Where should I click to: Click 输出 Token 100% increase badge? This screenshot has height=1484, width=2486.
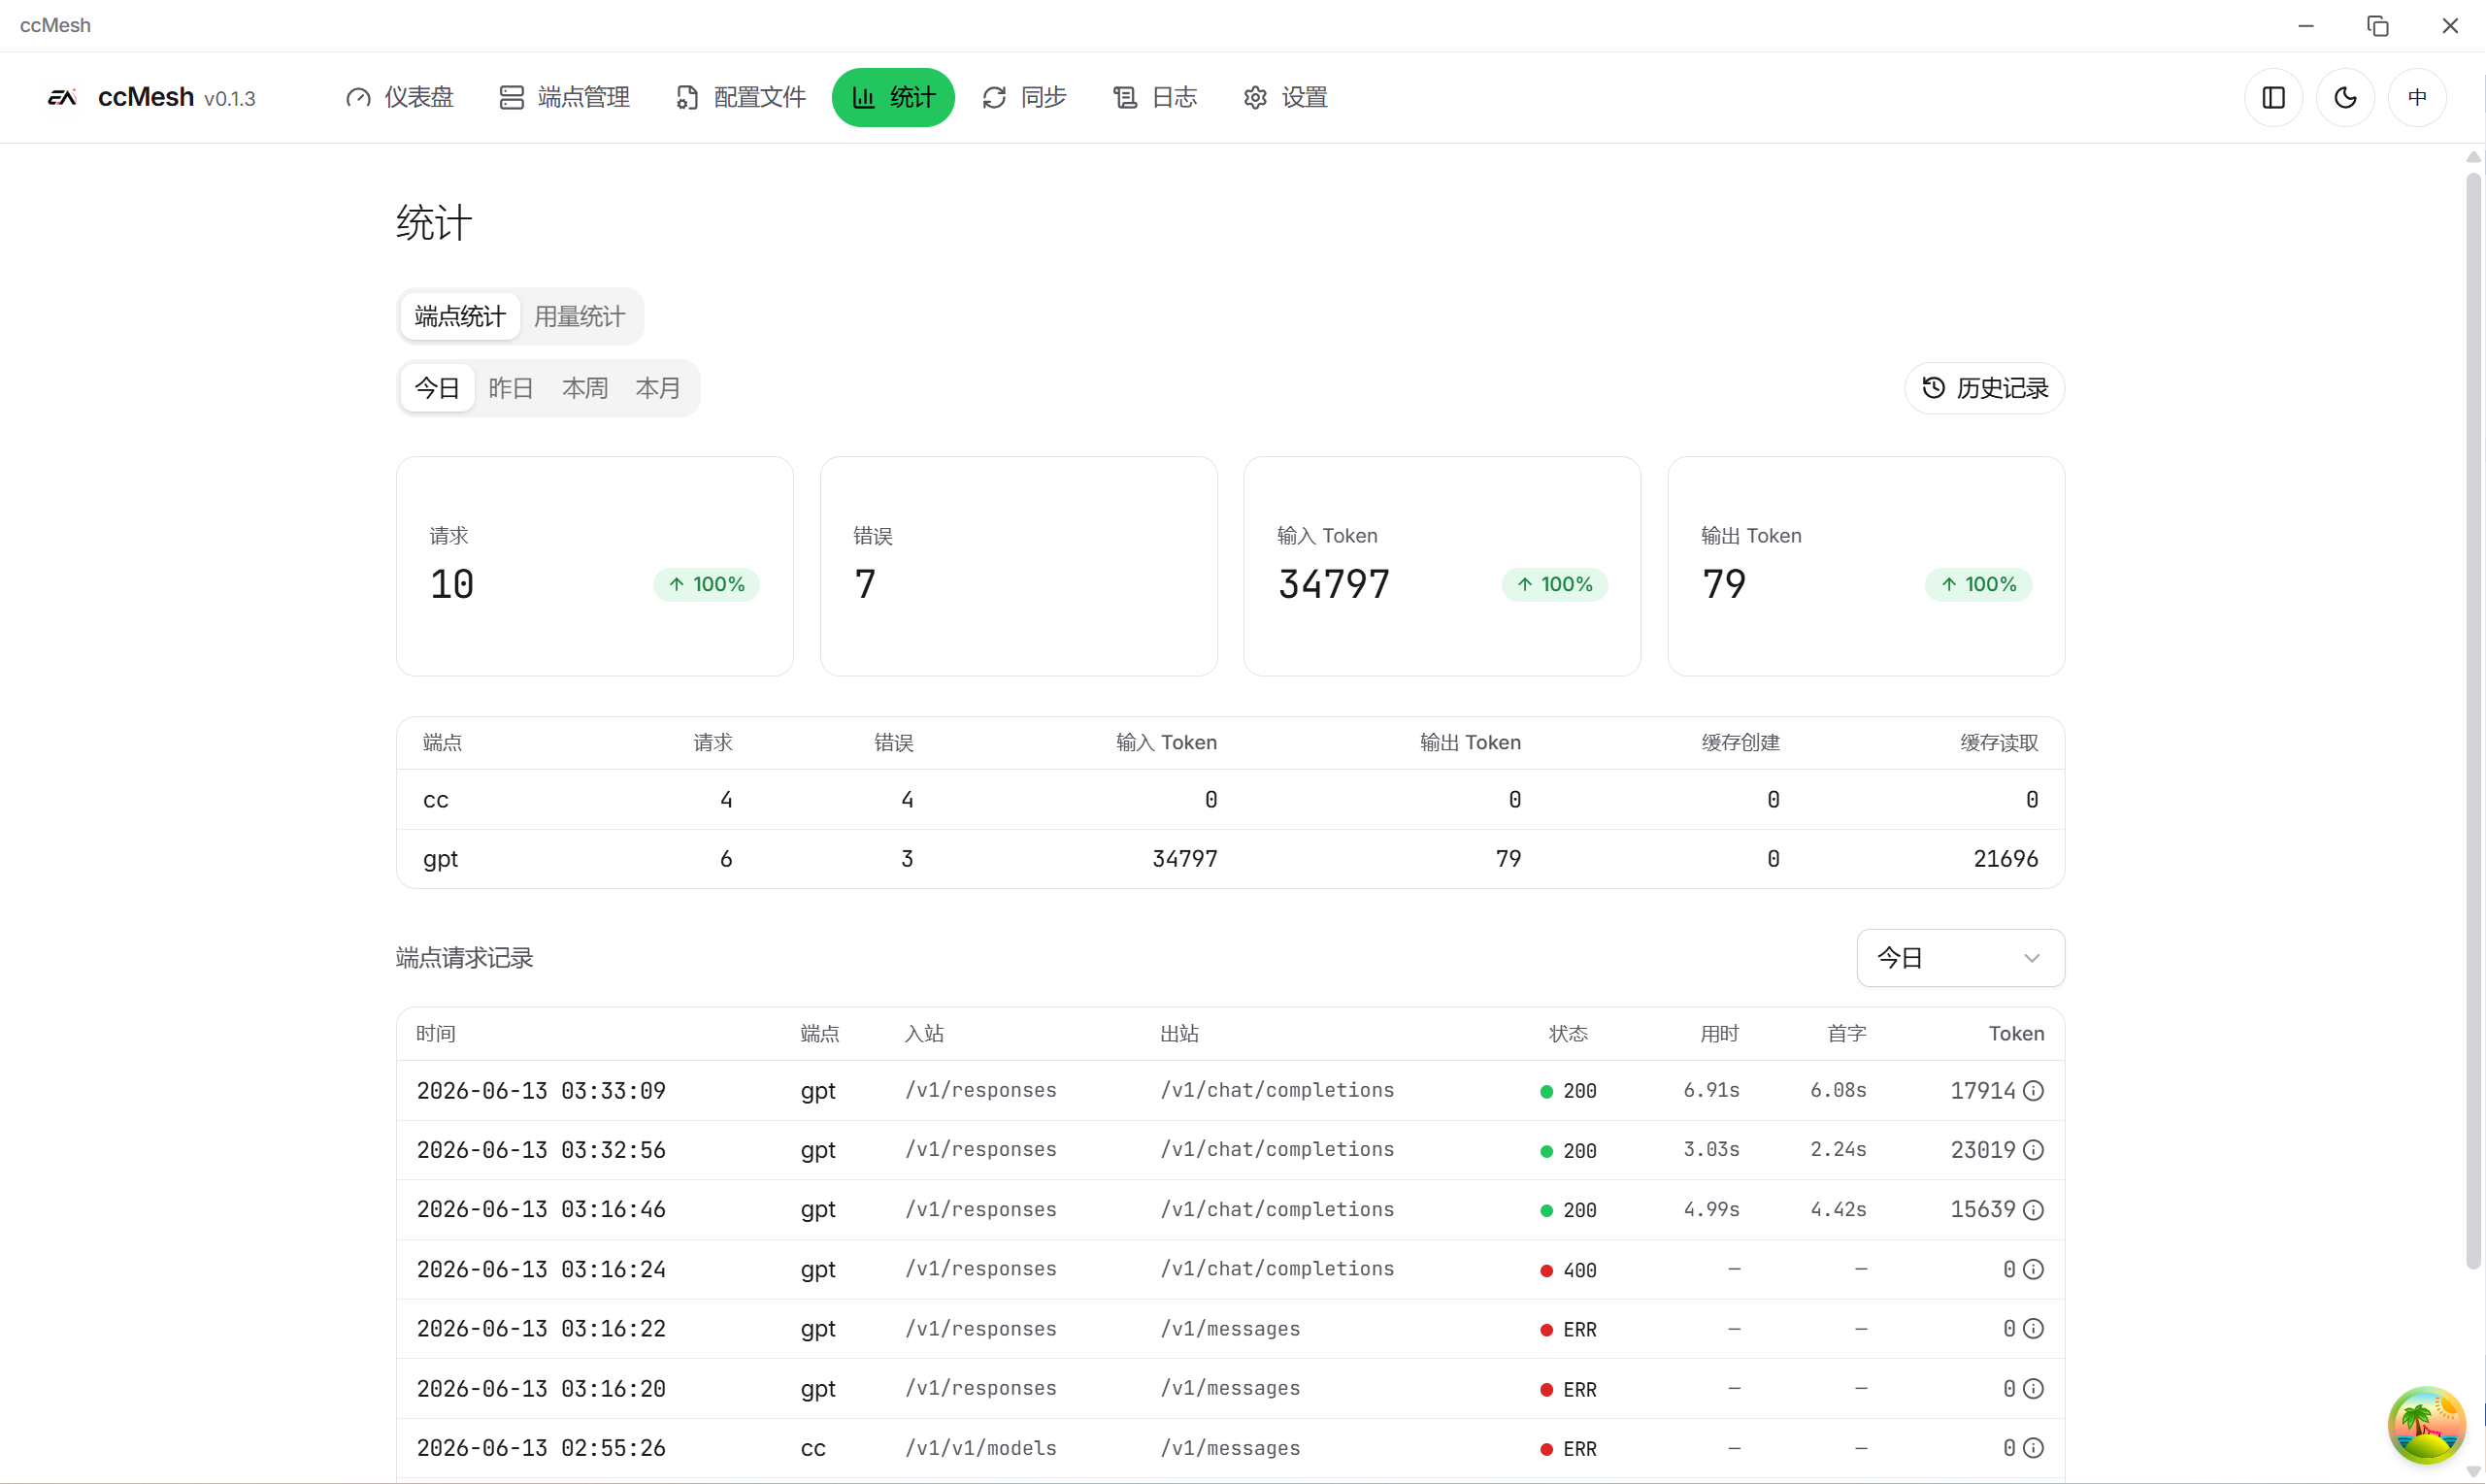pyautogui.click(x=1978, y=584)
